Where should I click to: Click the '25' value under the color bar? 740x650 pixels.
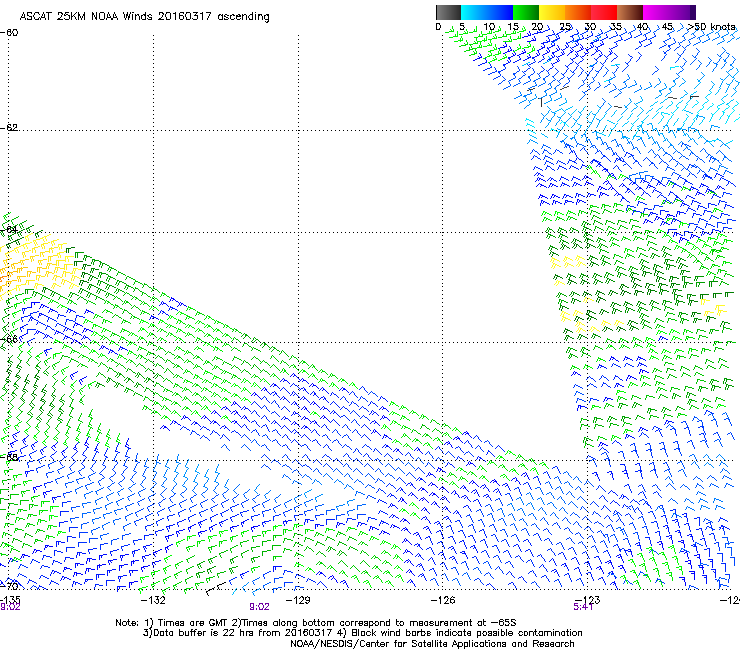565,27
